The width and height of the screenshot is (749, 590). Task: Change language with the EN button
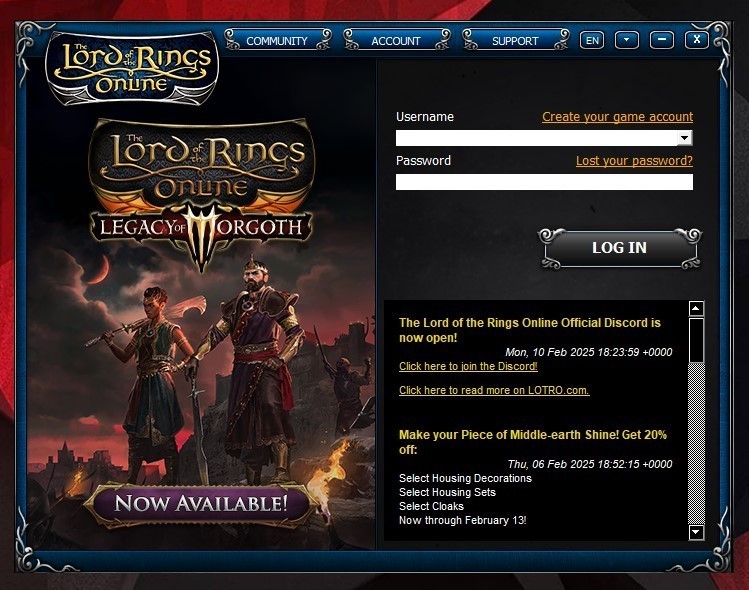pos(592,40)
